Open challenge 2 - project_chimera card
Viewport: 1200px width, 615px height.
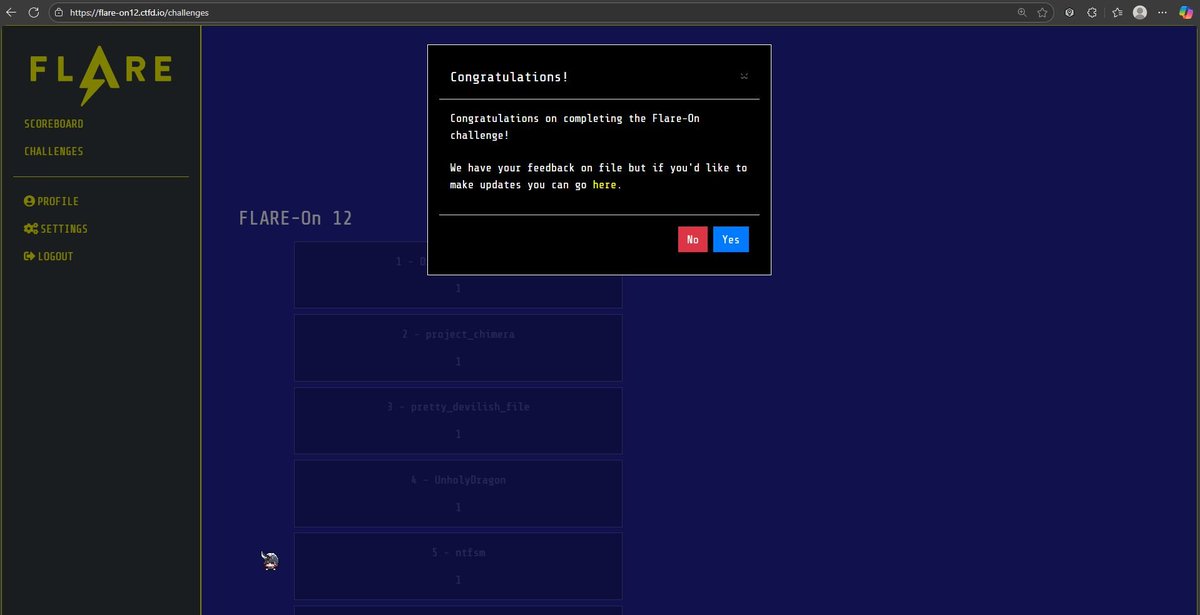tap(458, 347)
